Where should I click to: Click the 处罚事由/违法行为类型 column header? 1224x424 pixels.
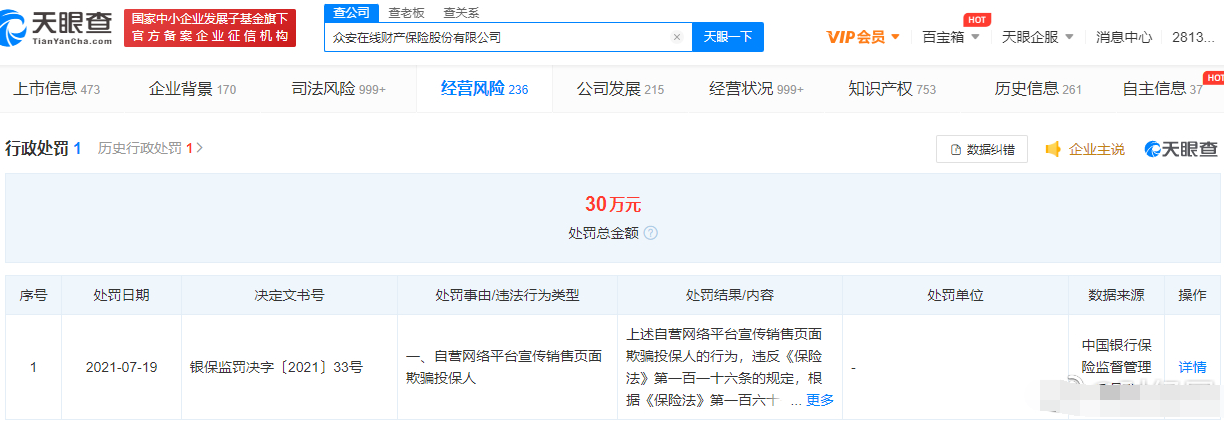tap(507, 296)
